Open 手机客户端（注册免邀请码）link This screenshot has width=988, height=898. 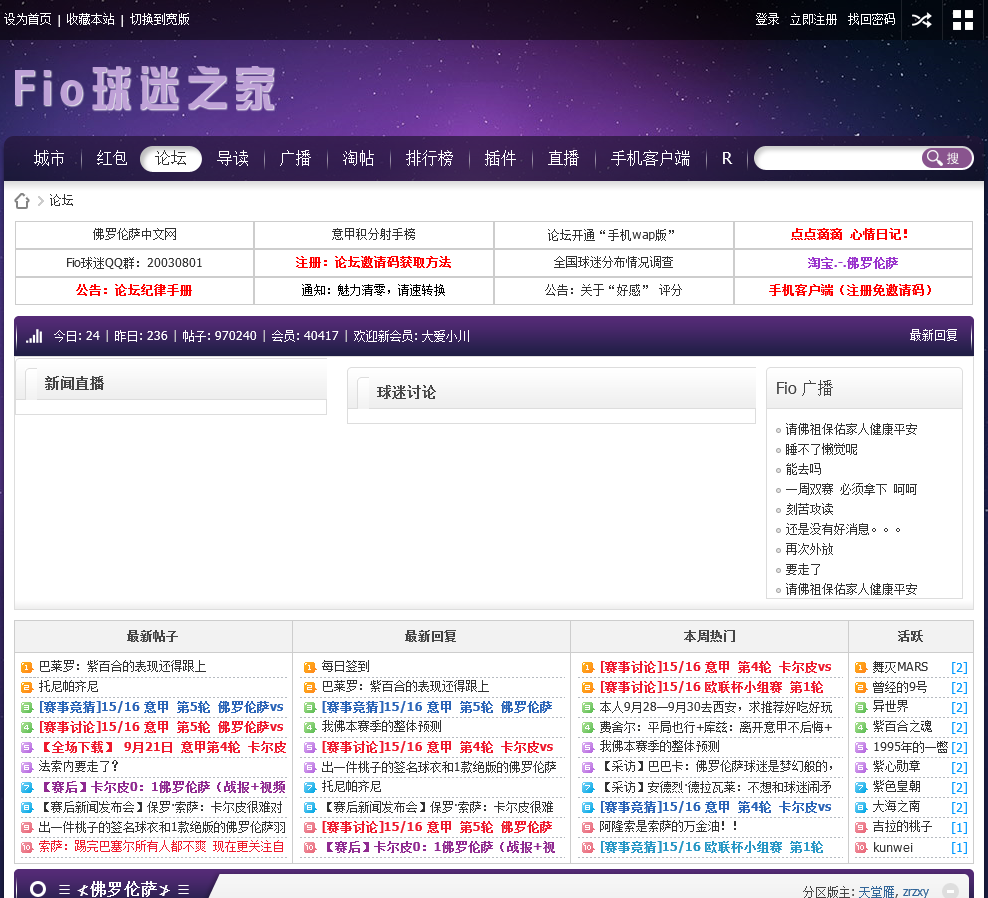pos(850,290)
